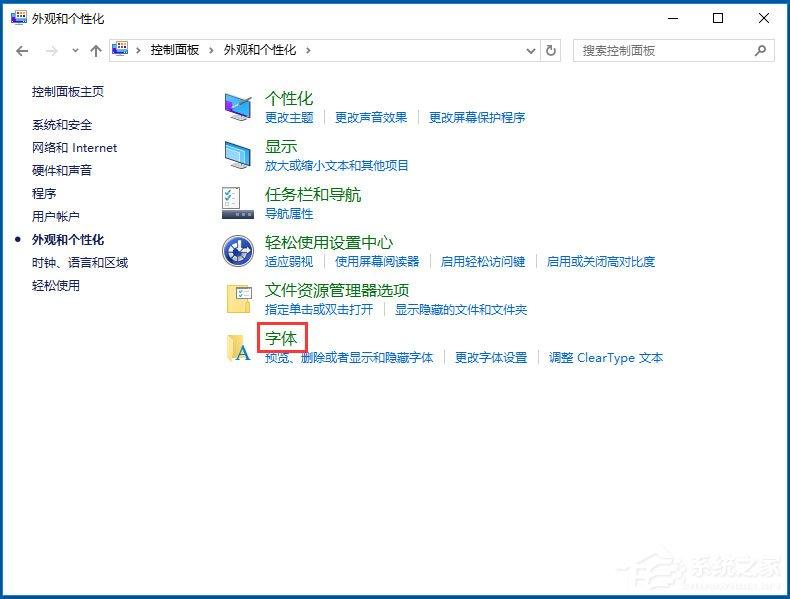This screenshot has width=790, height=599.
Task: Click 放大或缩小文本和其他项目 link
Action: point(337,166)
